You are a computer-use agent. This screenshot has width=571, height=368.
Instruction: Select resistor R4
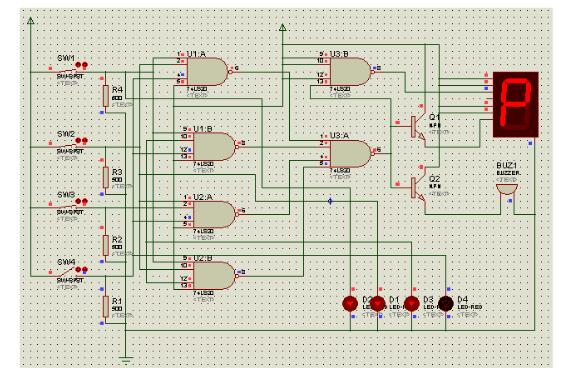[x=106, y=96]
